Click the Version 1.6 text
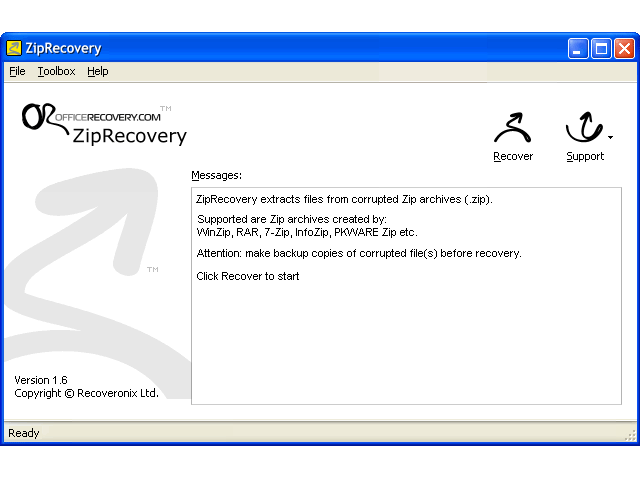 click(41, 380)
